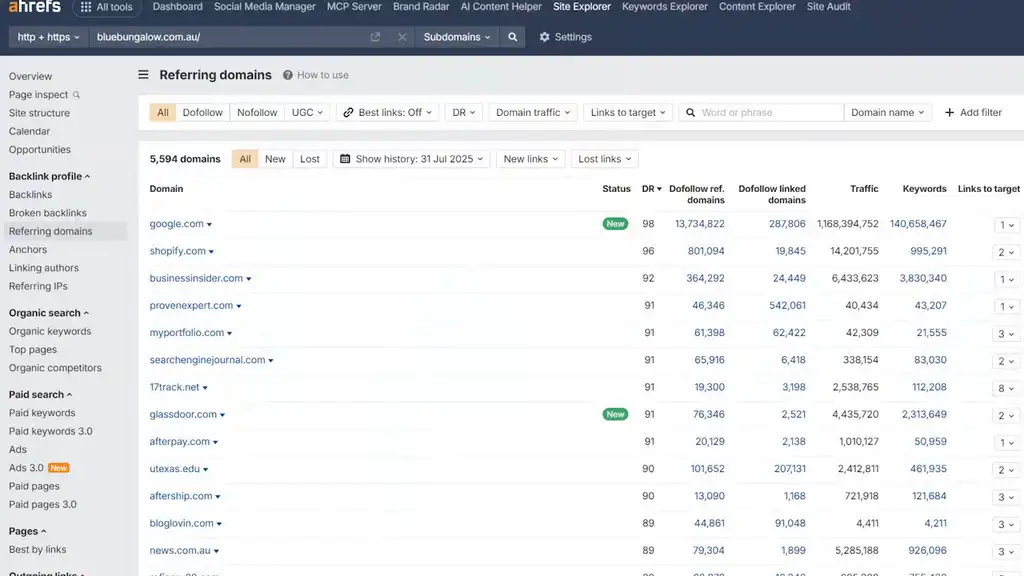Expand links to target for shopify.com row
Screen dimensions: 1024x576
pyautogui.click(x=1006, y=252)
